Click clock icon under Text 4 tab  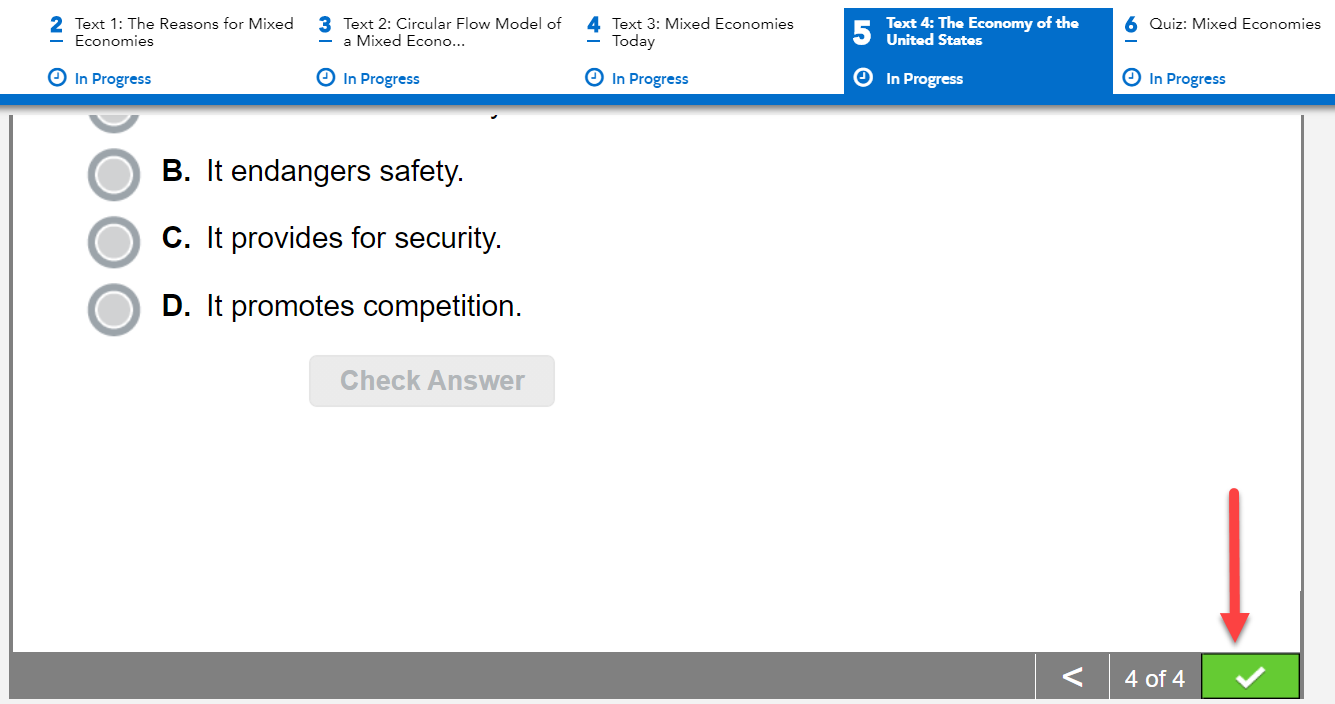pos(864,78)
